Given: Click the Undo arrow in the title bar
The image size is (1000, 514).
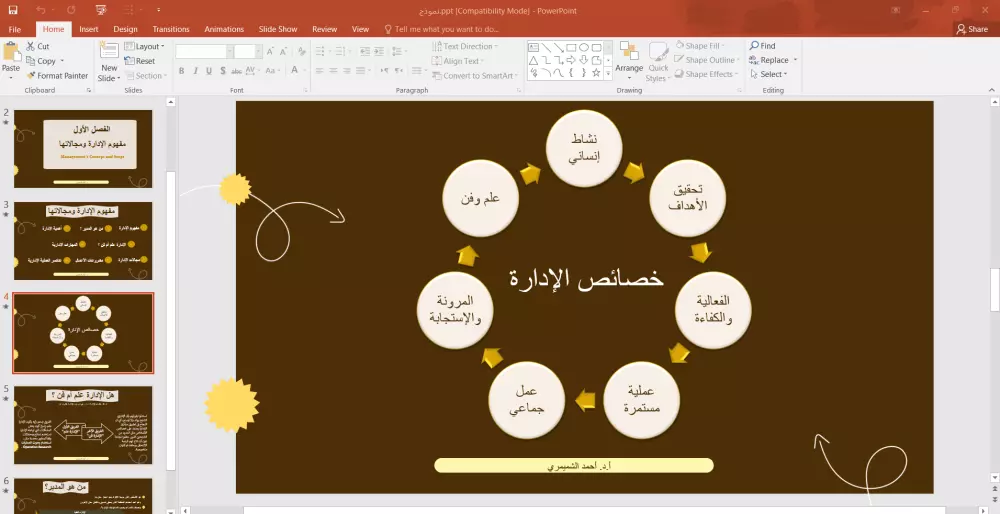Looking at the screenshot, I should [41, 10].
